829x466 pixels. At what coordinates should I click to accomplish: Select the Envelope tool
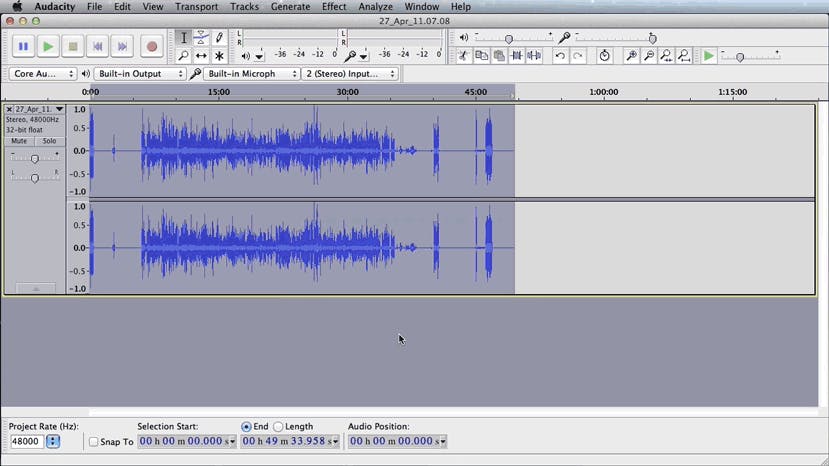pyautogui.click(x=201, y=38)
